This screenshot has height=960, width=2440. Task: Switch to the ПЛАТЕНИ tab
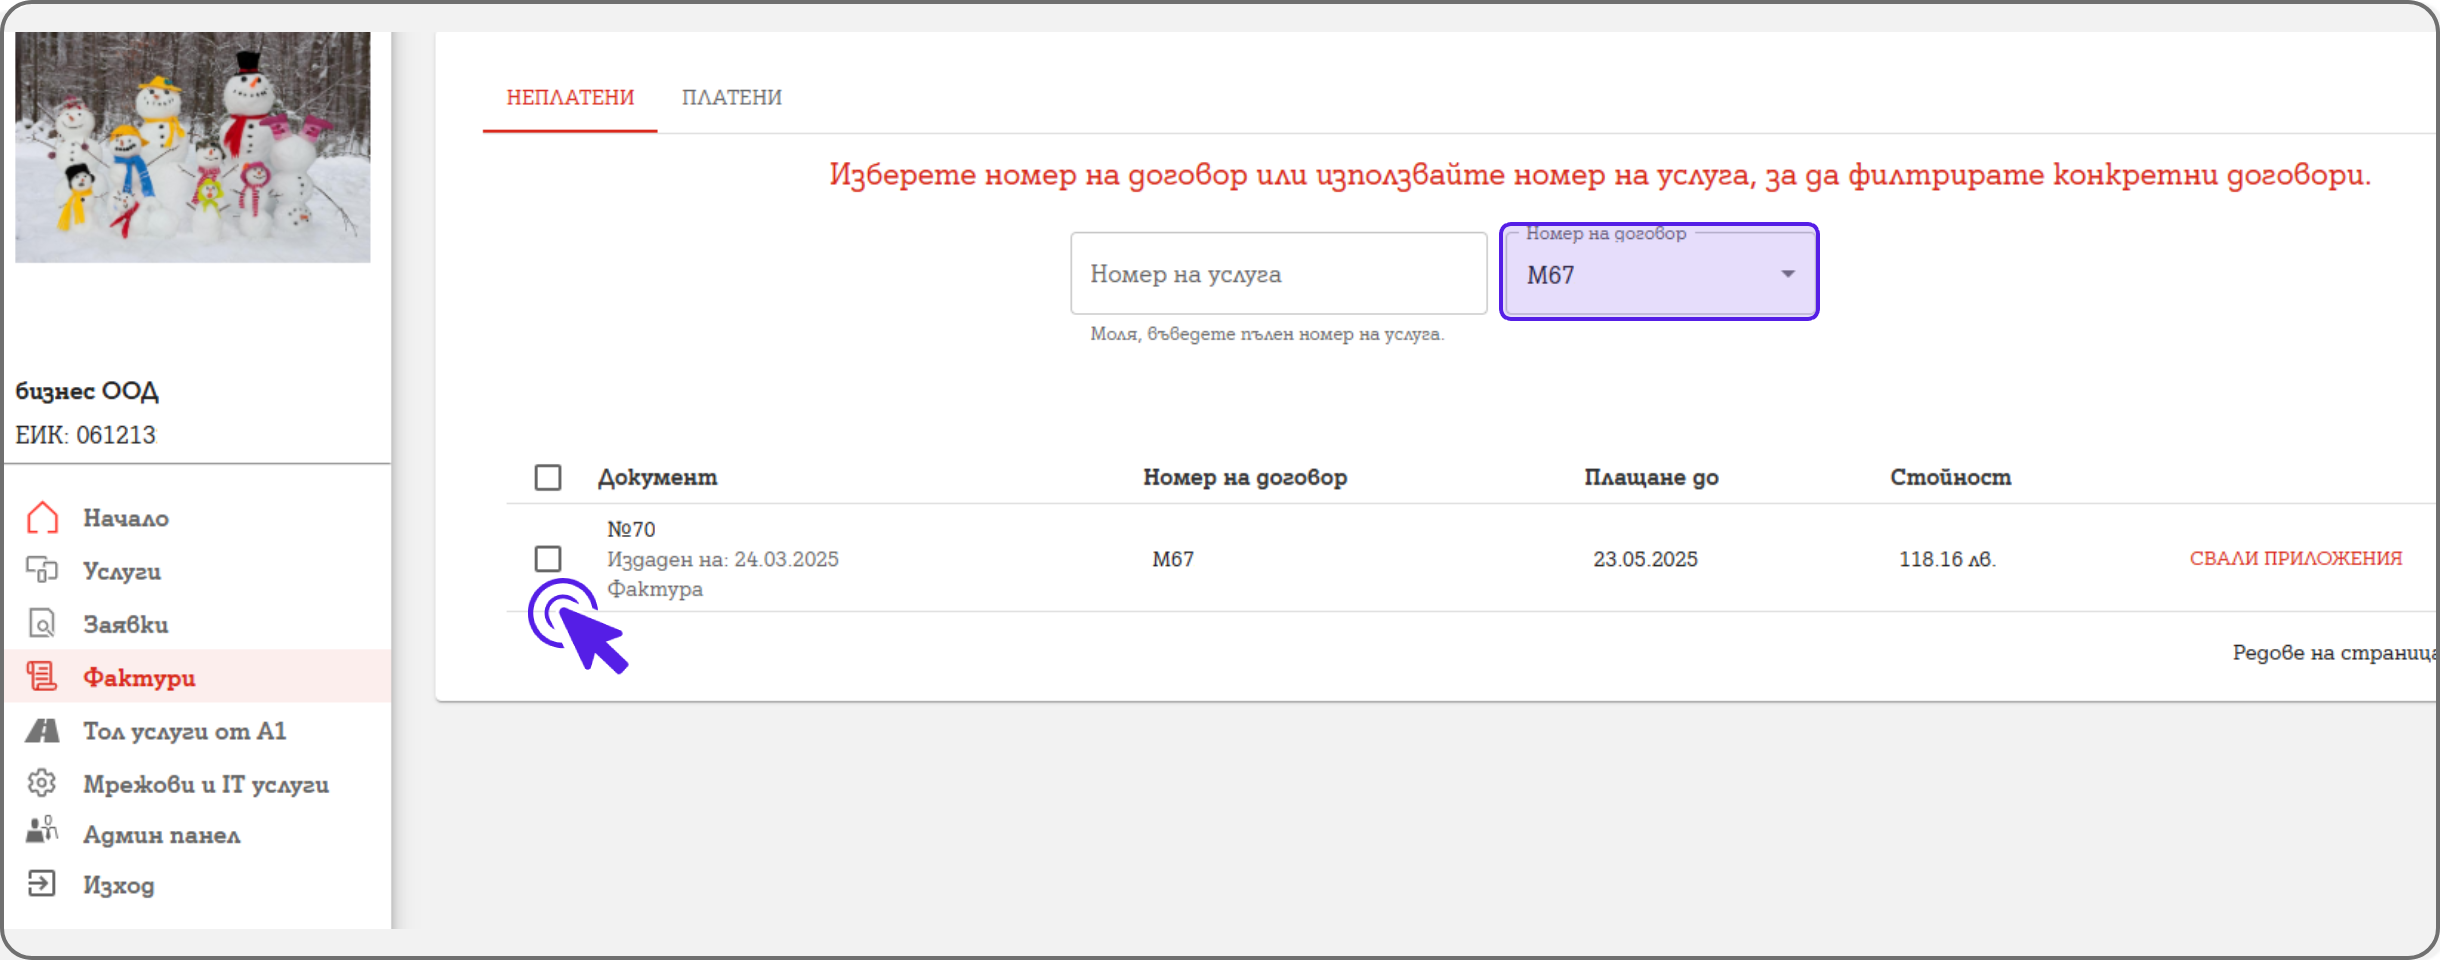point(732,98)
